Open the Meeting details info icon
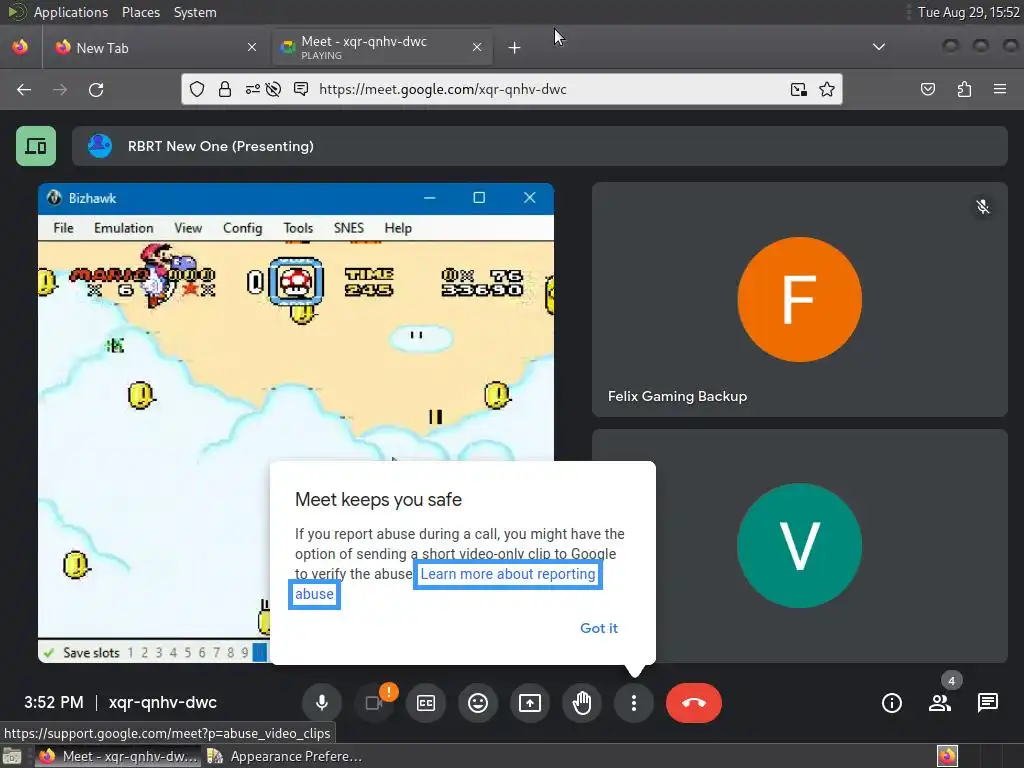 coord(891,703)
